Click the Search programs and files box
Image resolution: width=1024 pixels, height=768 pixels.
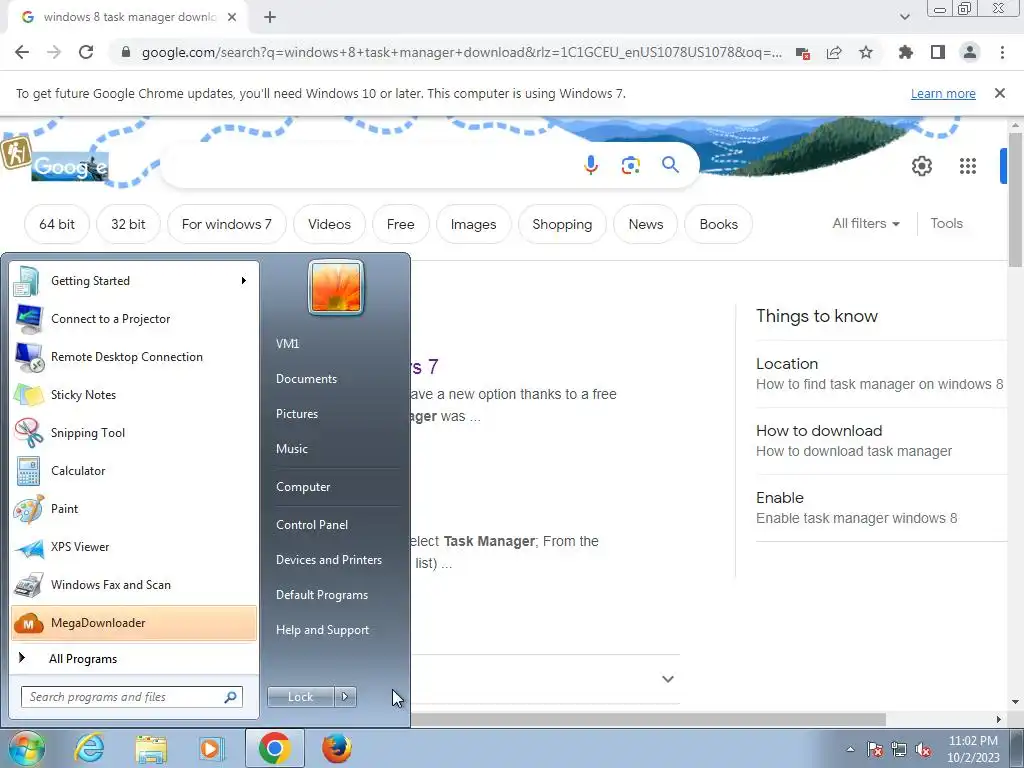point(132,697)
